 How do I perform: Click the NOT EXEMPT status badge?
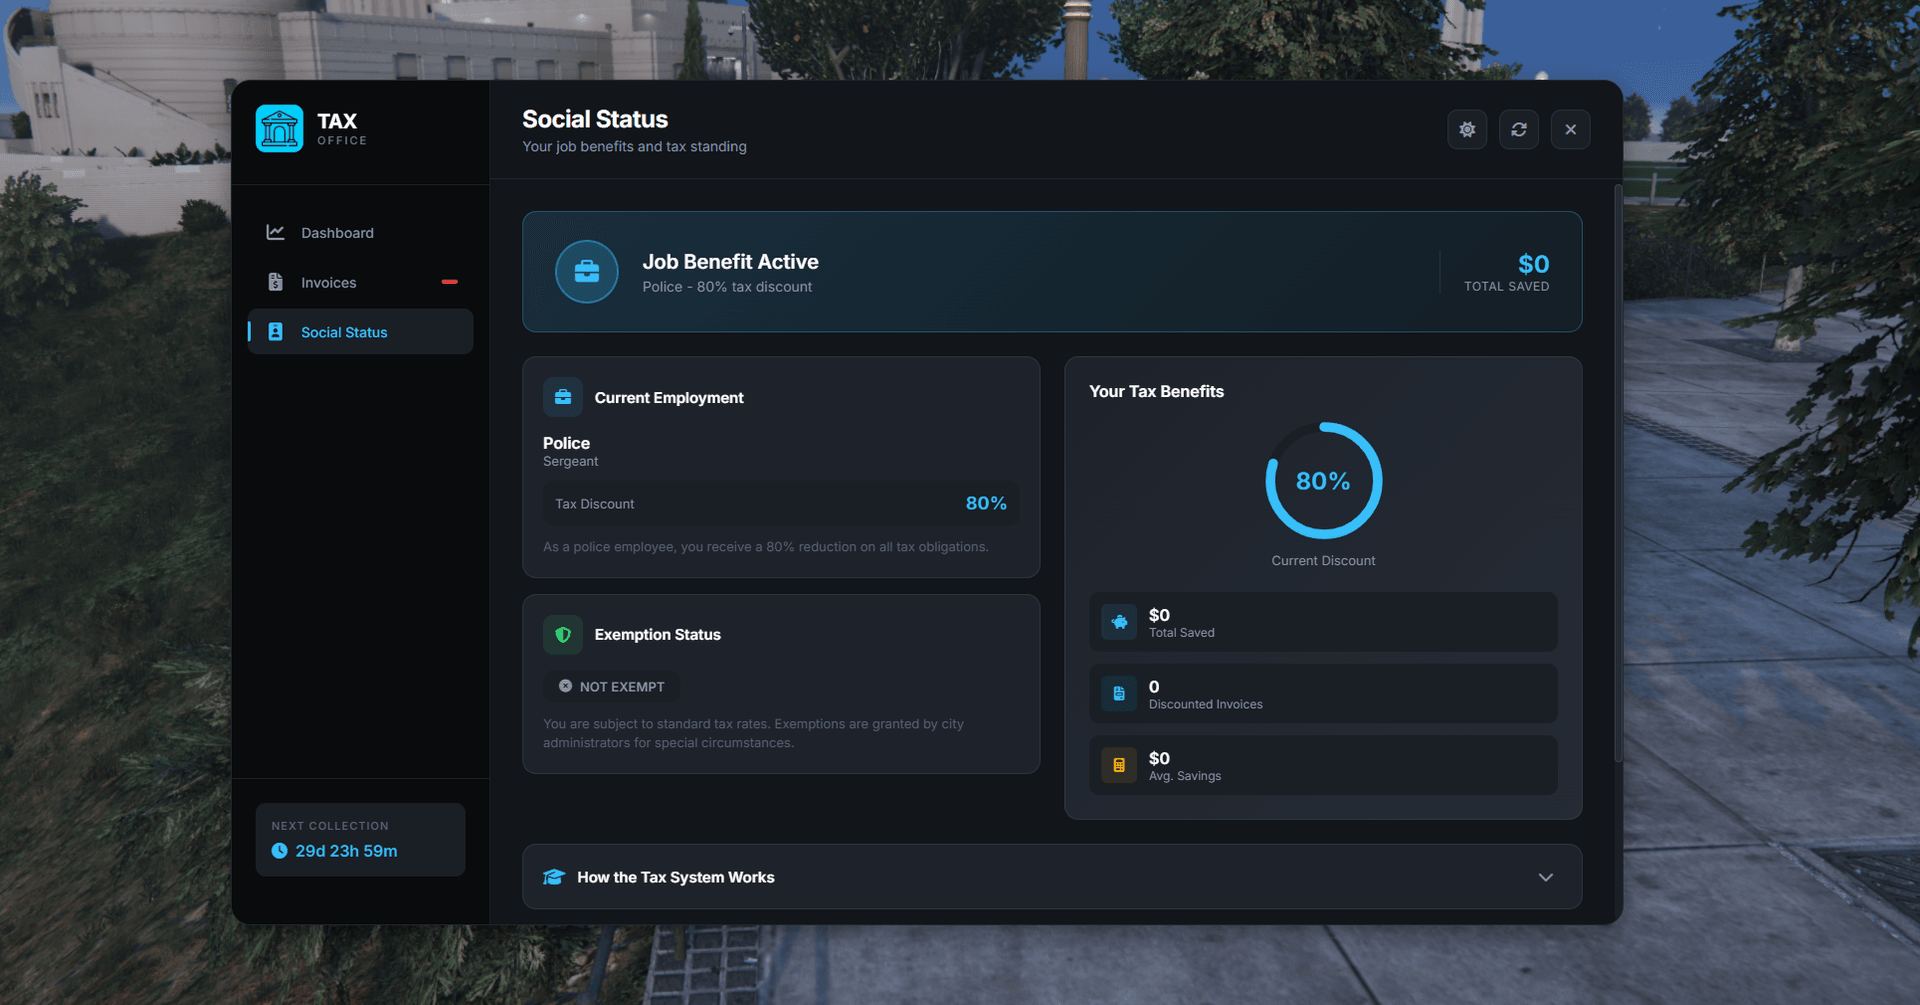(x=611, y=687)
